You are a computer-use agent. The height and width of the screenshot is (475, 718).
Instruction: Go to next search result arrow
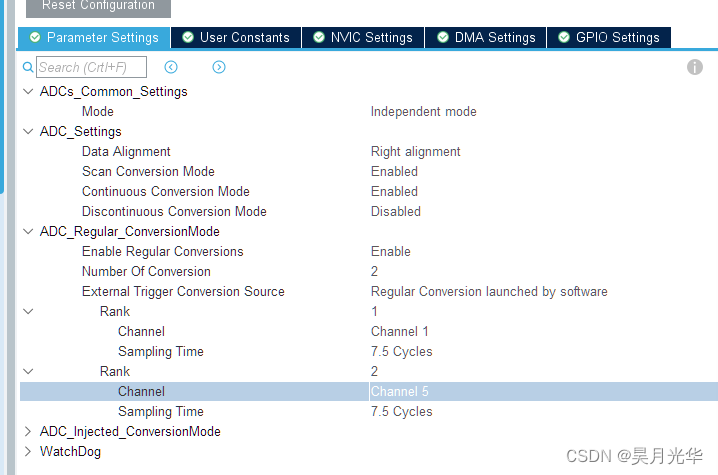tap(219, 67)
